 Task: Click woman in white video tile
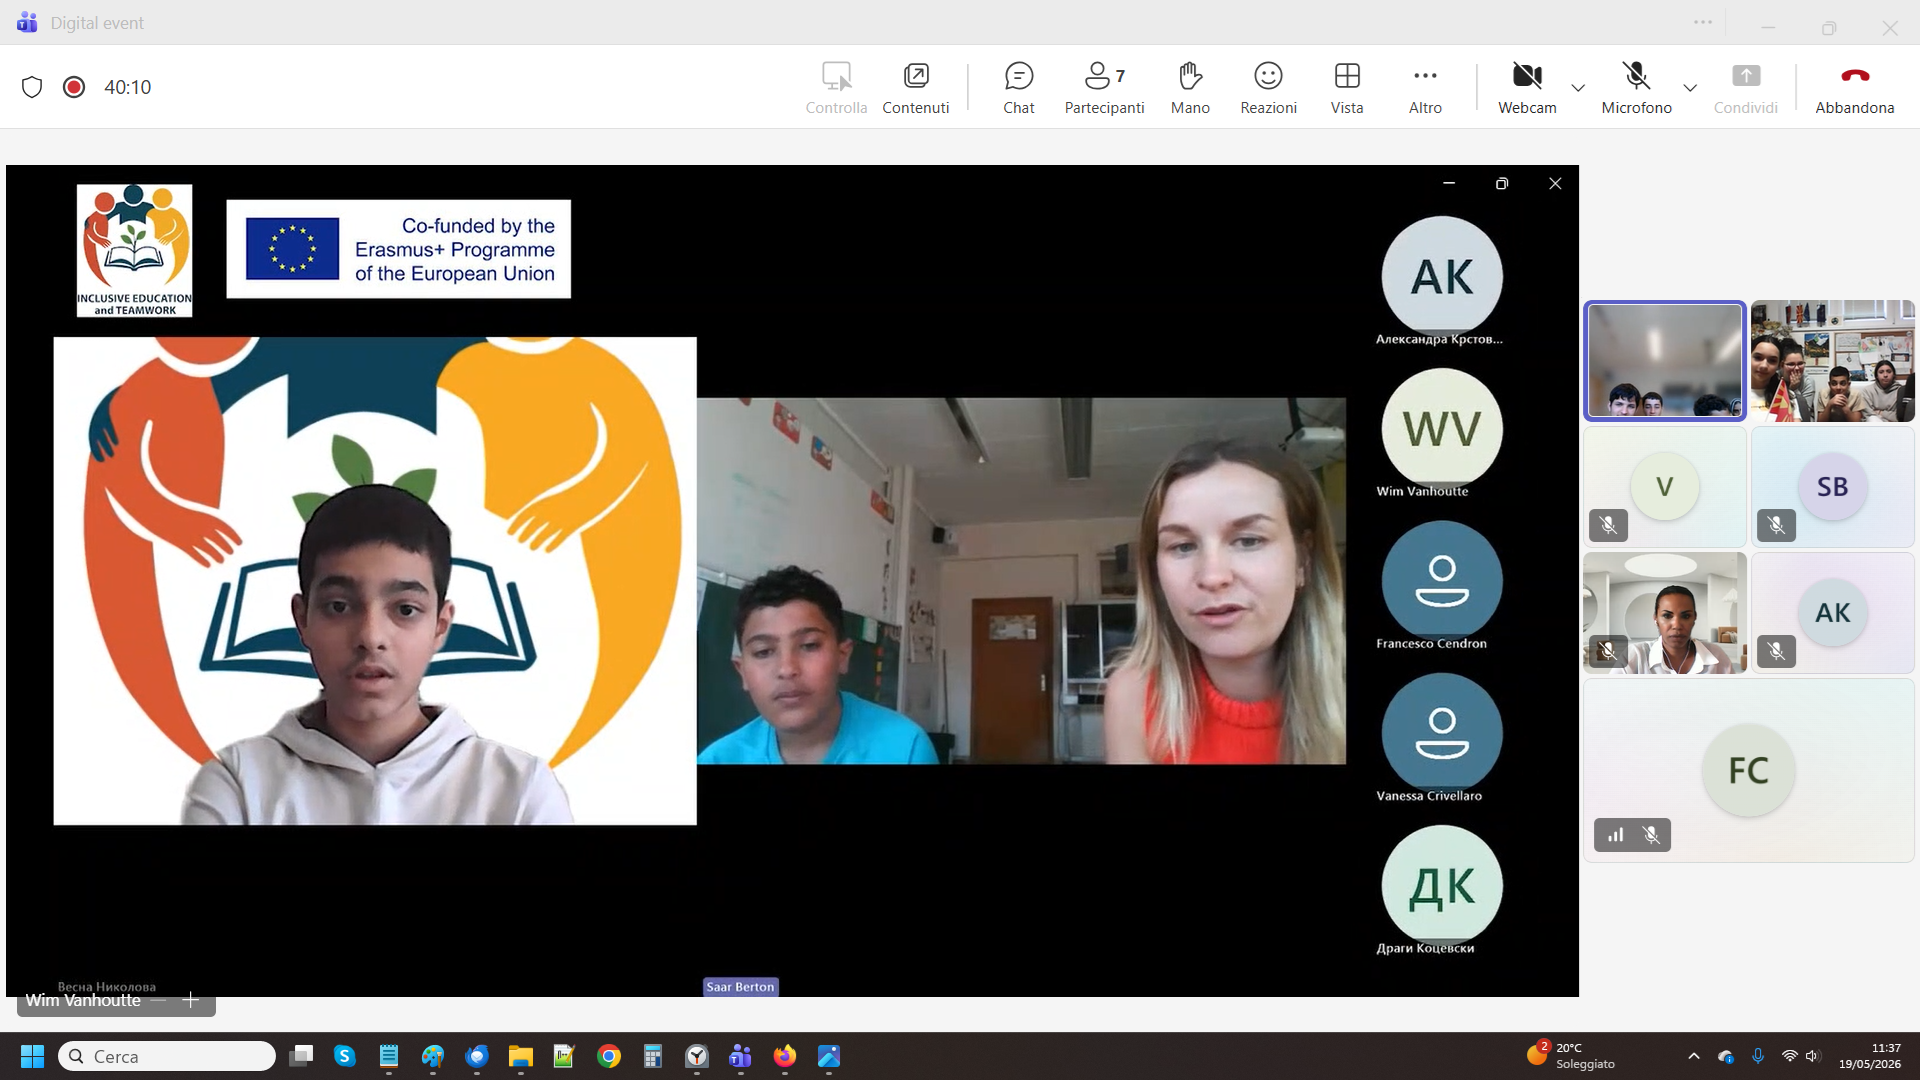pyautogui.click(x=1665, y=613)
